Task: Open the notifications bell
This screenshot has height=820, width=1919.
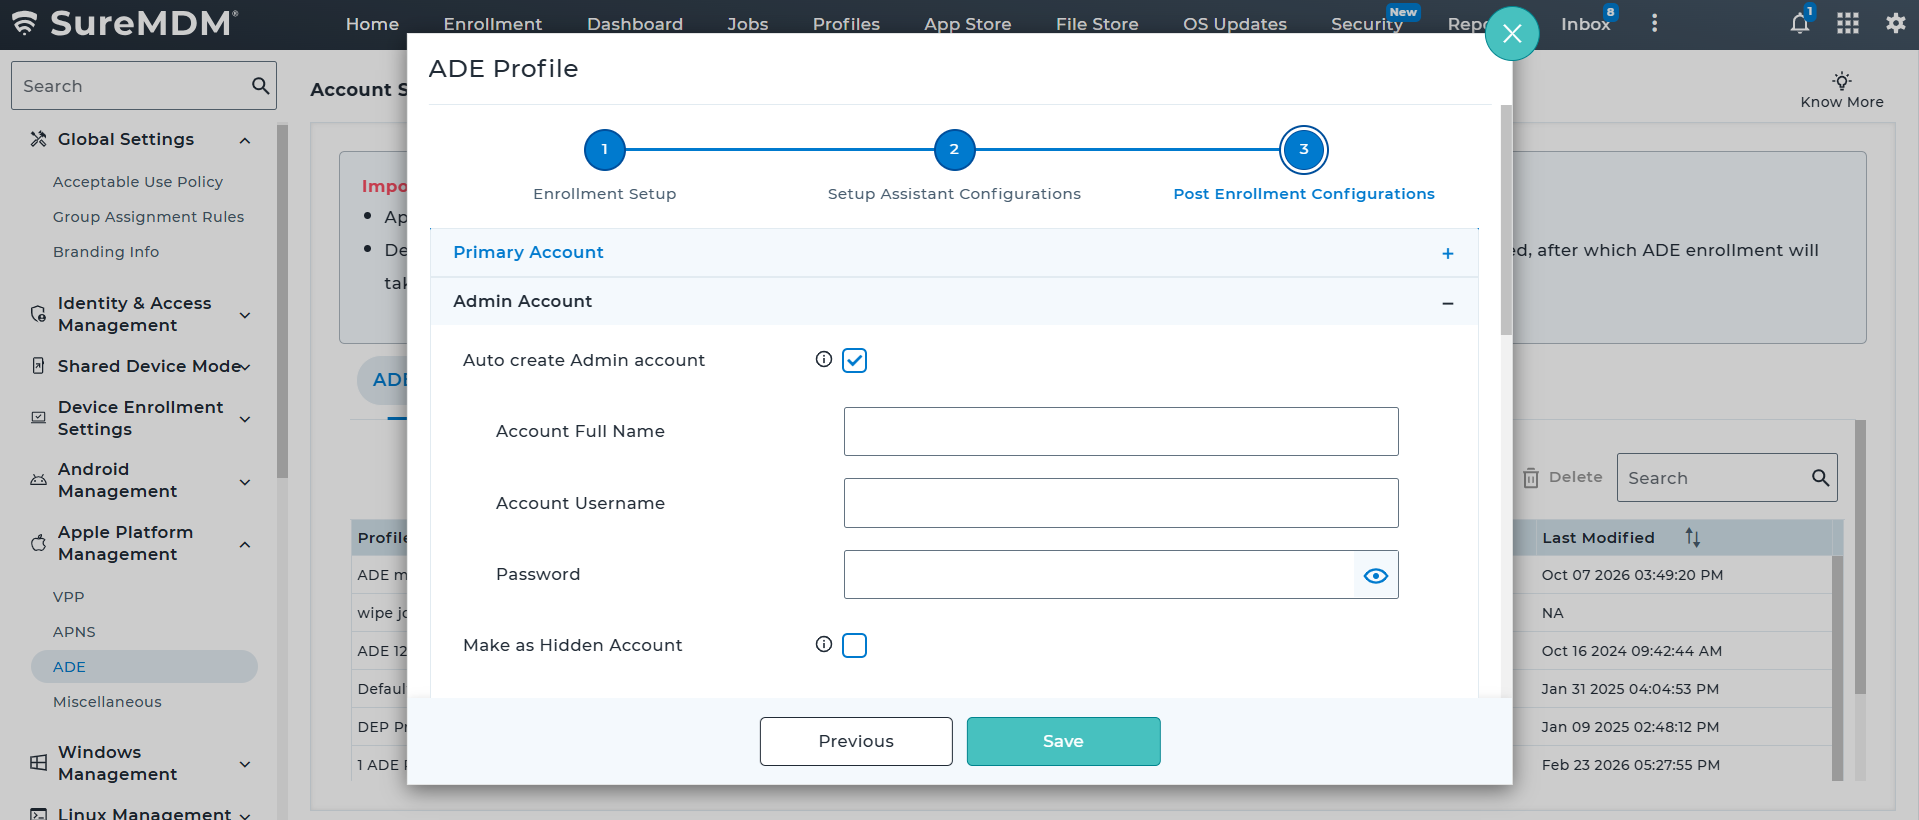Action: pos(1799,23)
